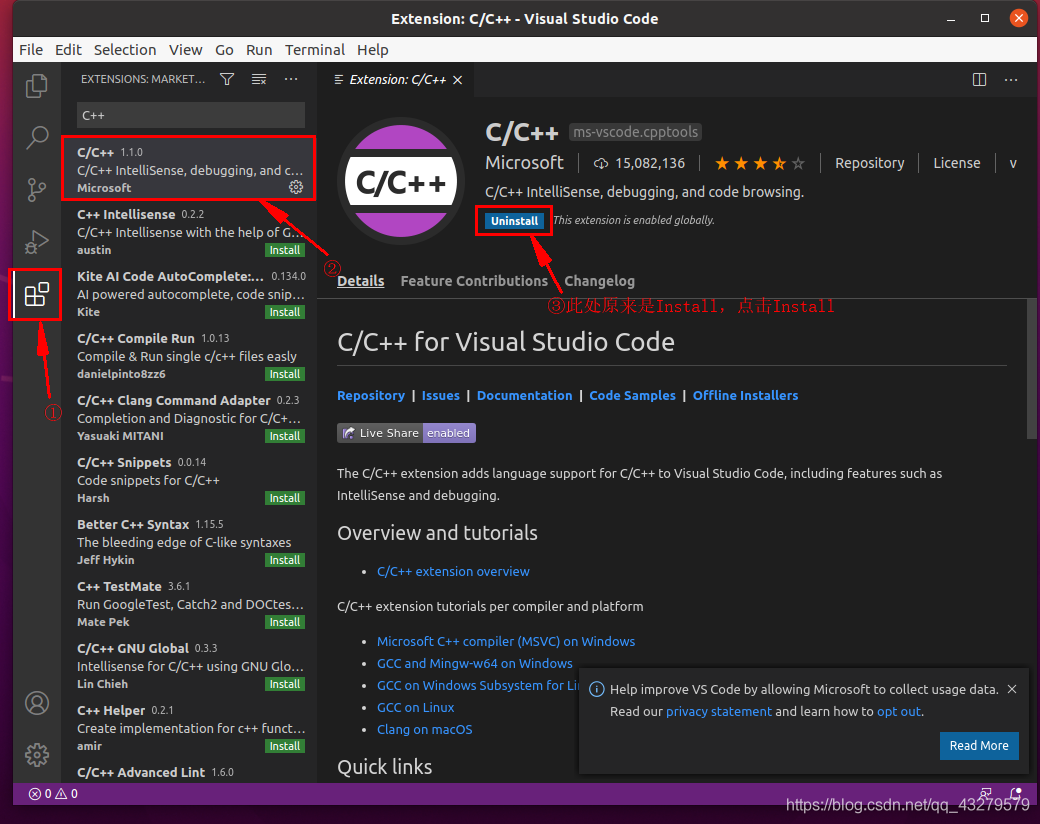Open the privacy statement link
The image size is (1040, 824).
point(718,711)
